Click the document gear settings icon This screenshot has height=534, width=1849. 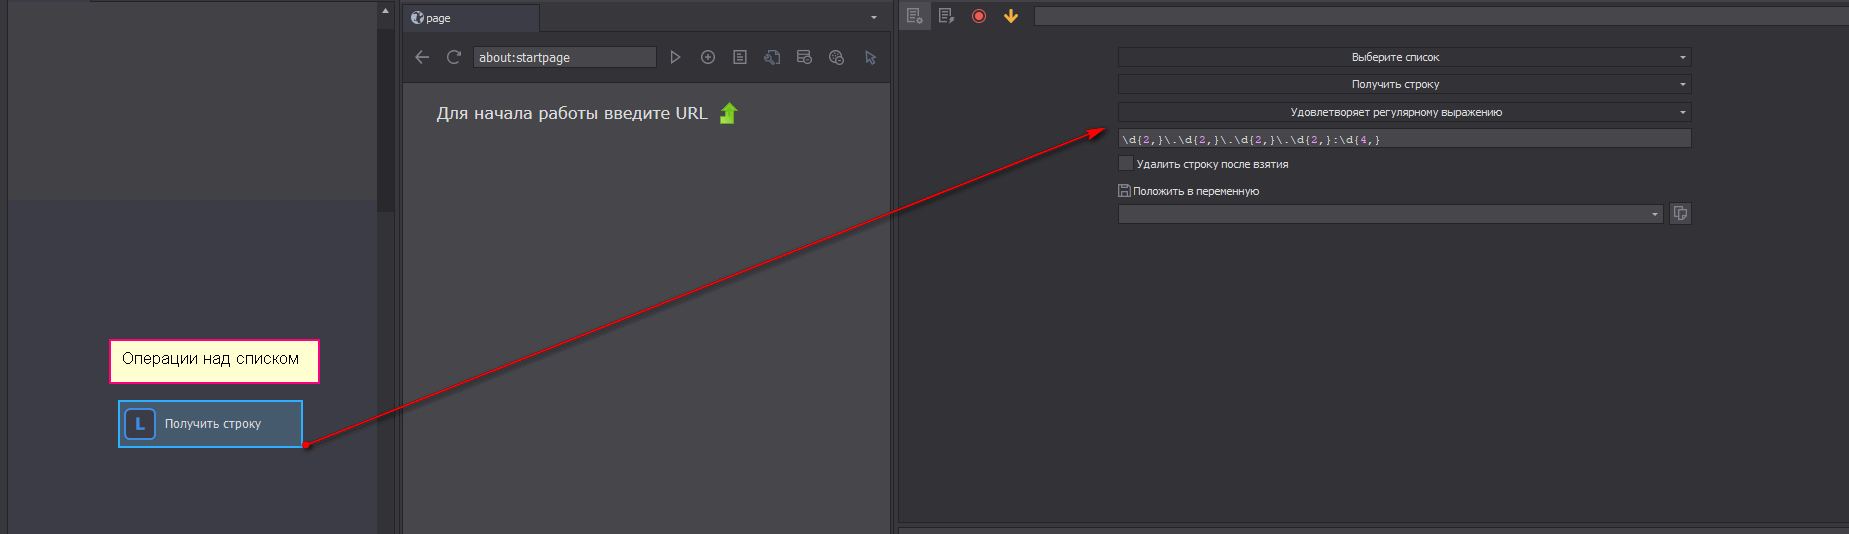[x=914, y=16]
